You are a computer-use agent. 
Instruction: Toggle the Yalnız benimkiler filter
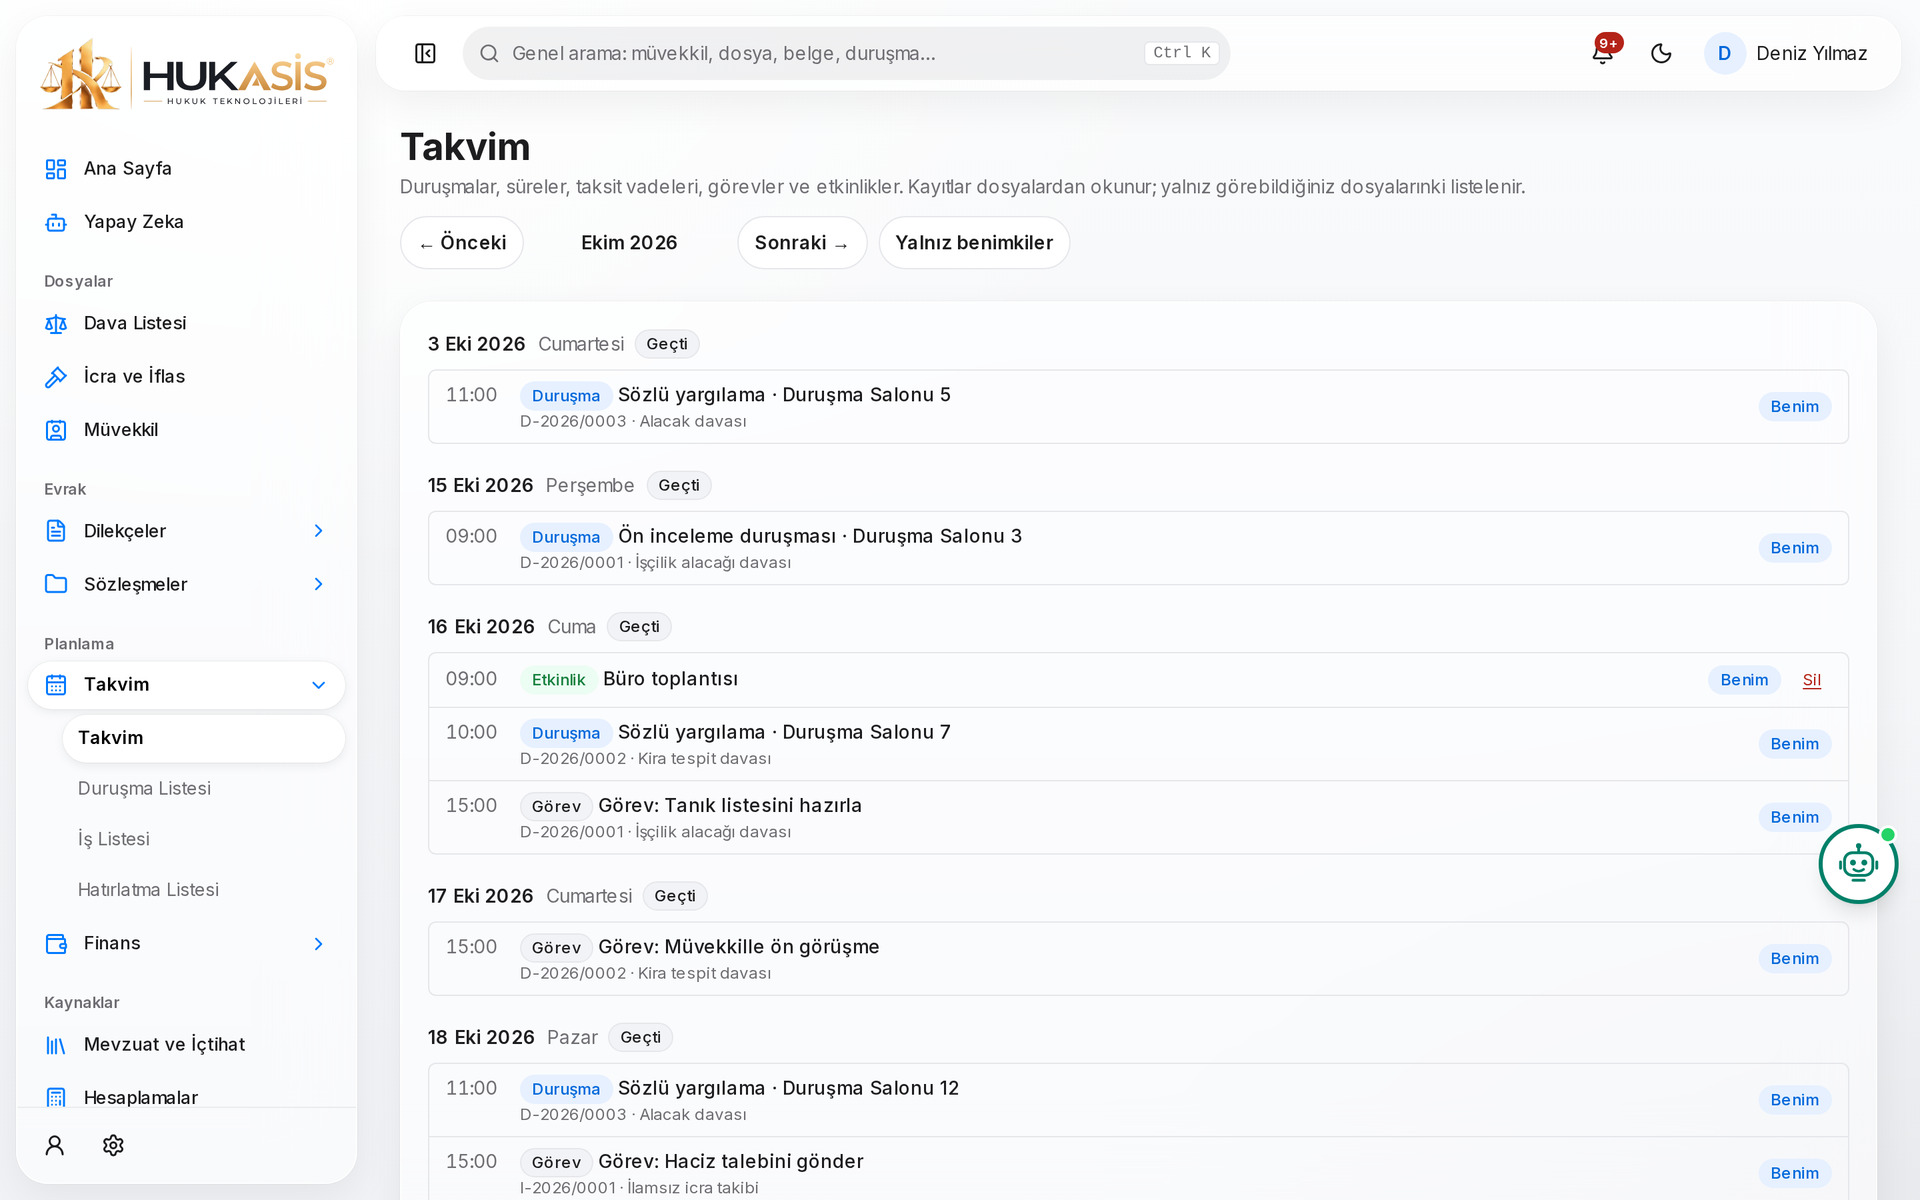pyautogui.click(x=974, y=243)
